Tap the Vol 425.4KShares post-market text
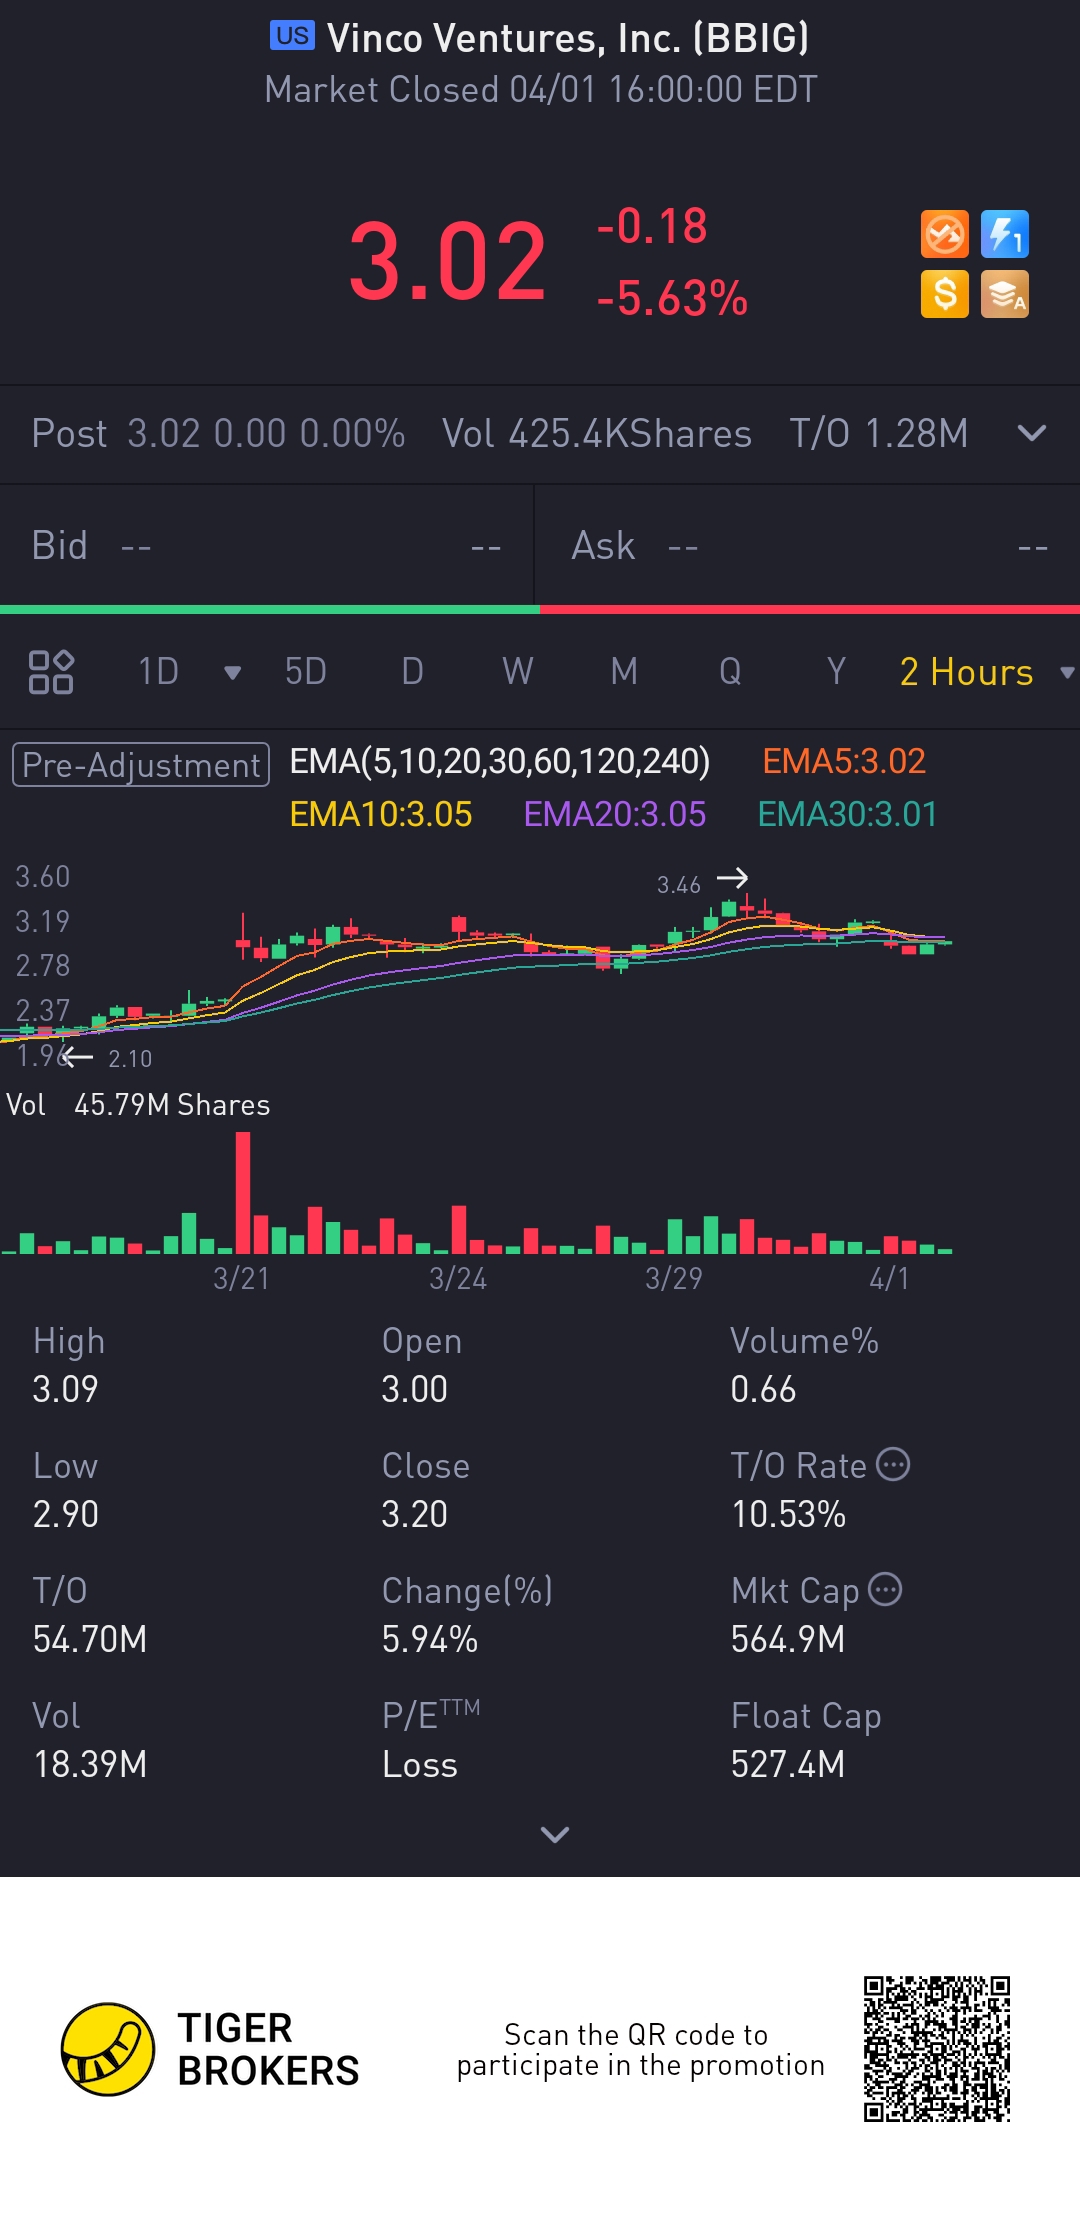Screen dimensions: 1080x2222 click(597, 434)
